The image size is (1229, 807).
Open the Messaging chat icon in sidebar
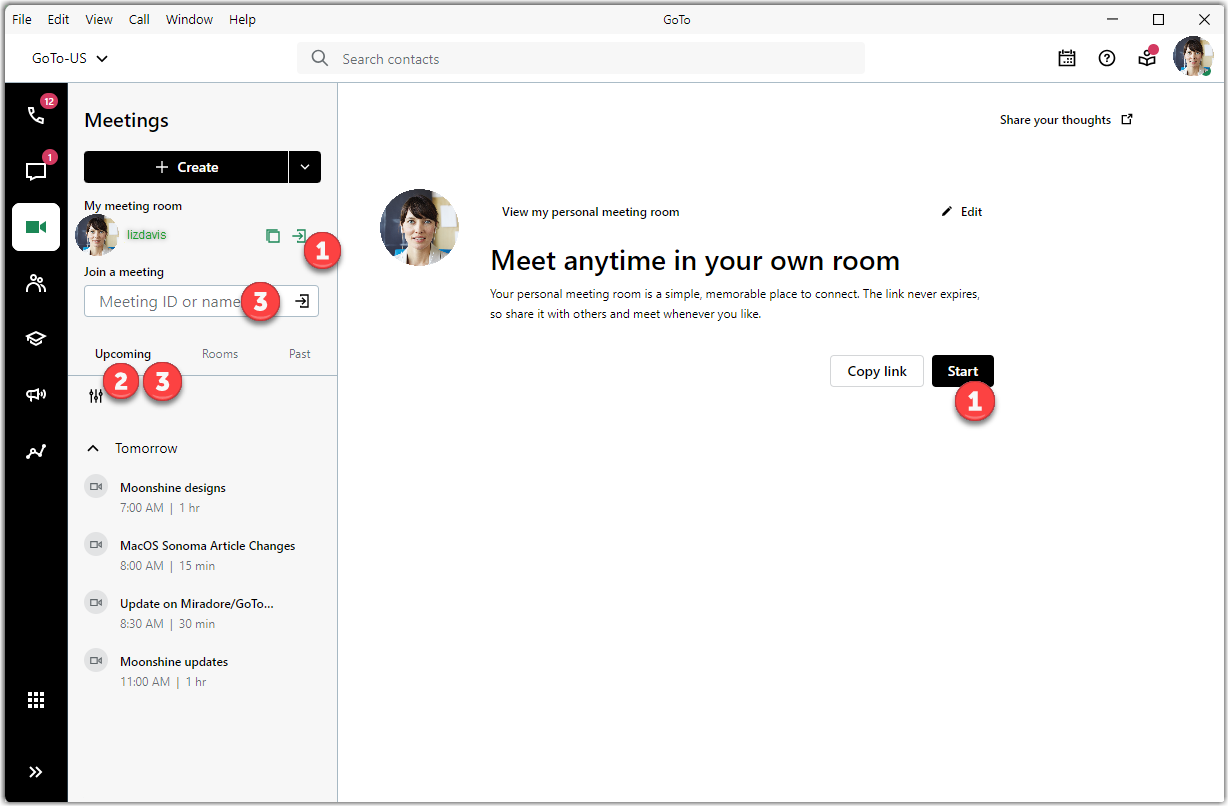(x=36, y=171)
